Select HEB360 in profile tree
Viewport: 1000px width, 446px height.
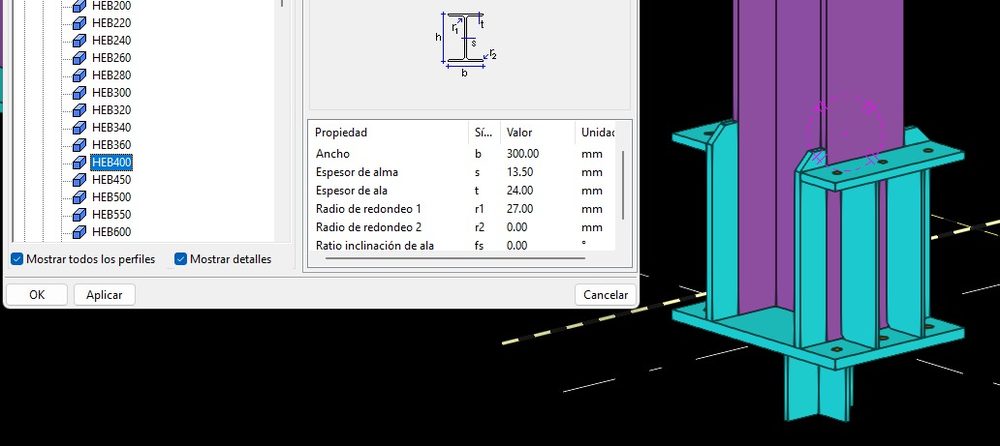point(112,145)
